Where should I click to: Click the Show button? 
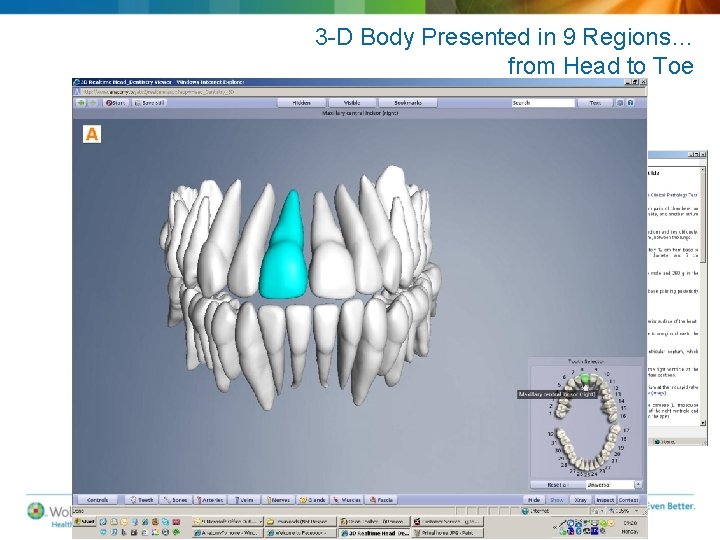[557, 500]
